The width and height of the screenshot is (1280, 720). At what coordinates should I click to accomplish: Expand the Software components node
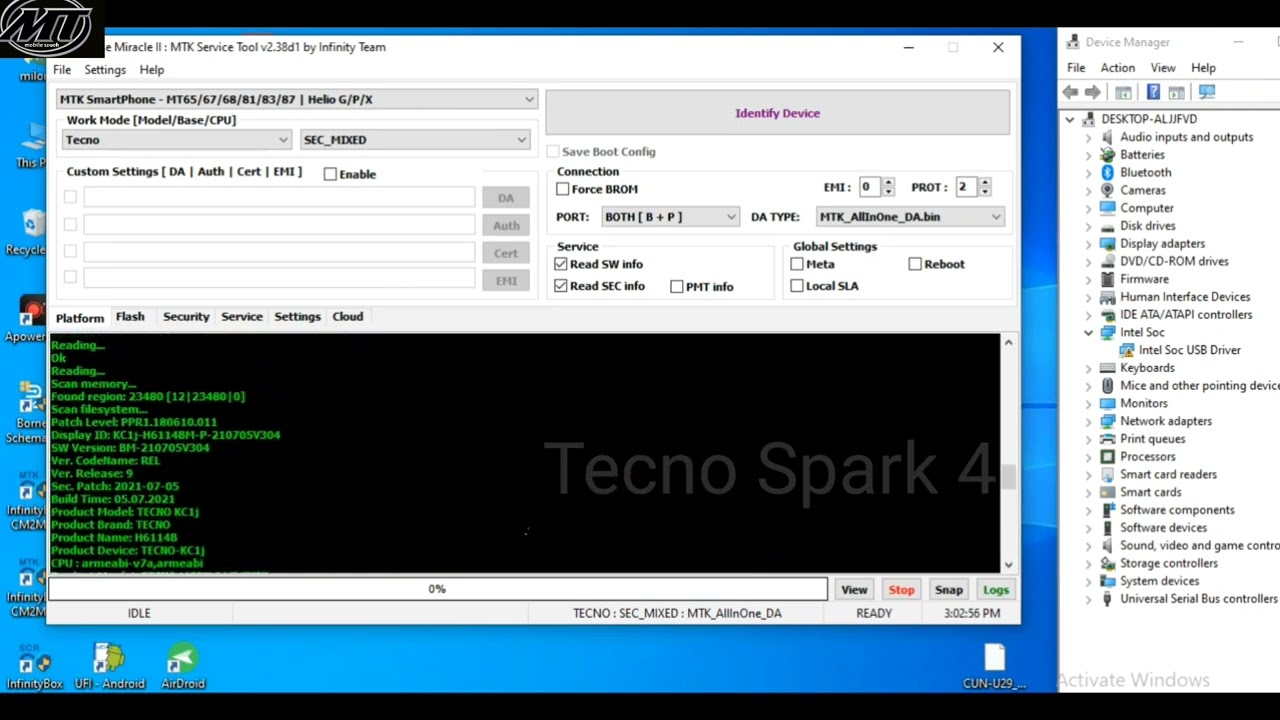(1088, 510)
